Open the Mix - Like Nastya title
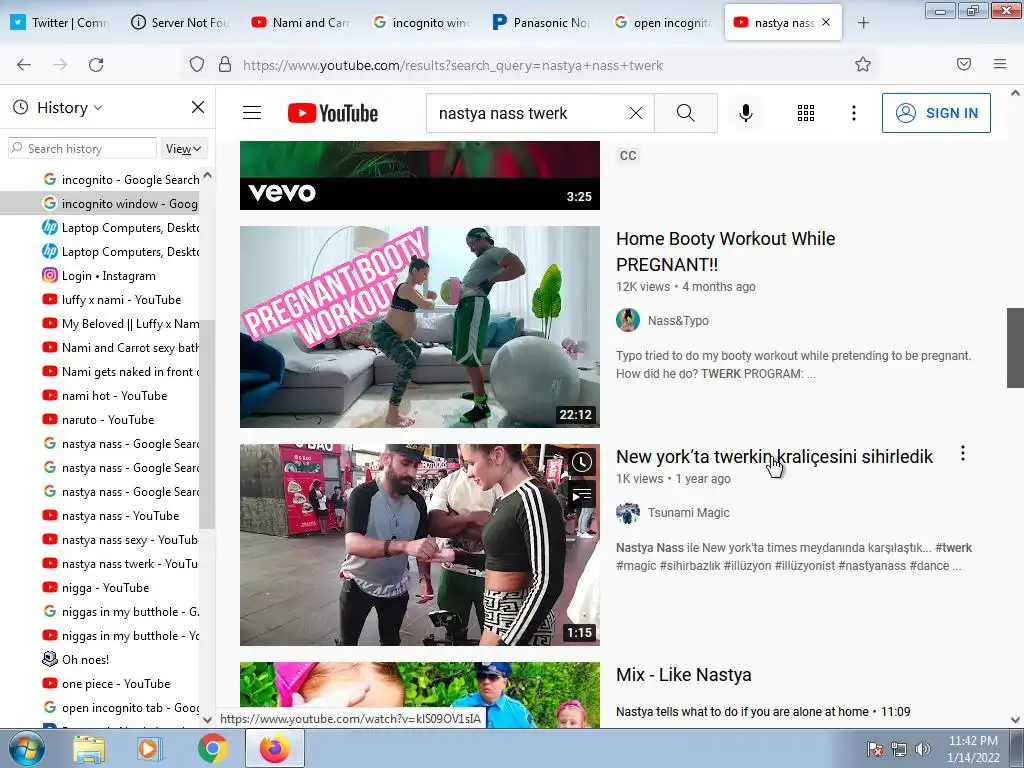The width and height of the screenshot is (1024, 768). click(684, 675)
